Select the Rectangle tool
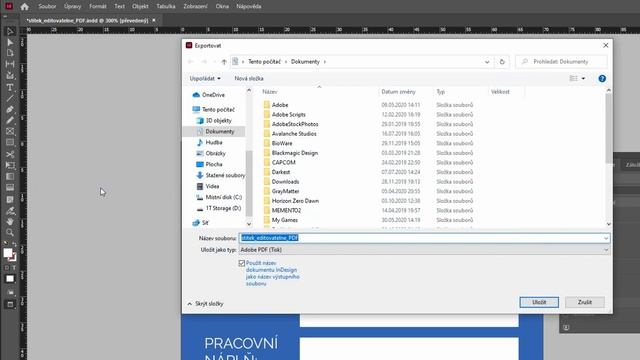 click(10, 142)
